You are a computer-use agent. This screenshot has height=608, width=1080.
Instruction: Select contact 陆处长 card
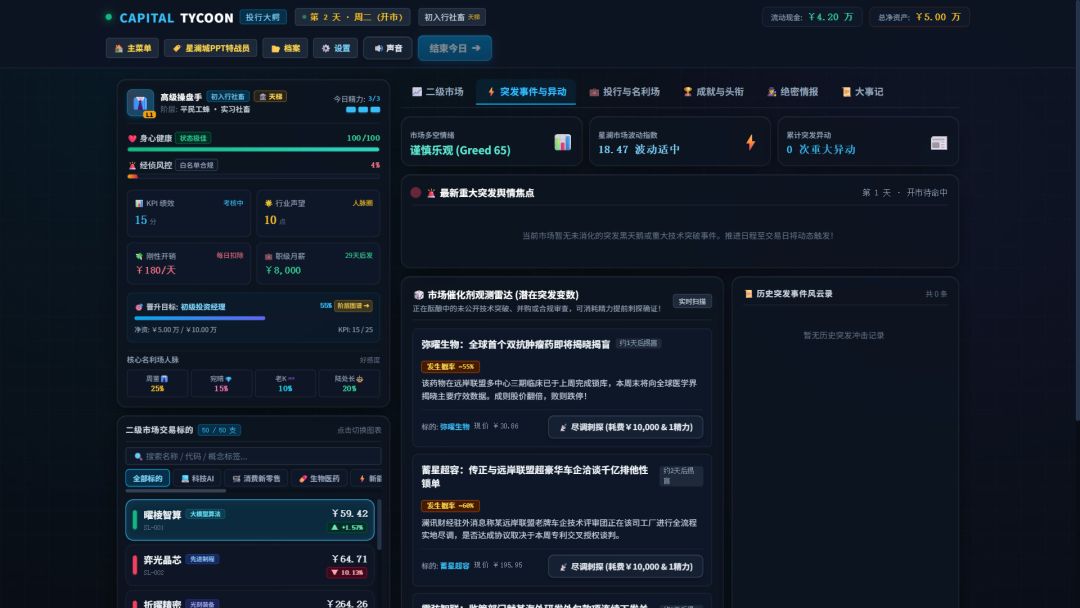[349, 384]
